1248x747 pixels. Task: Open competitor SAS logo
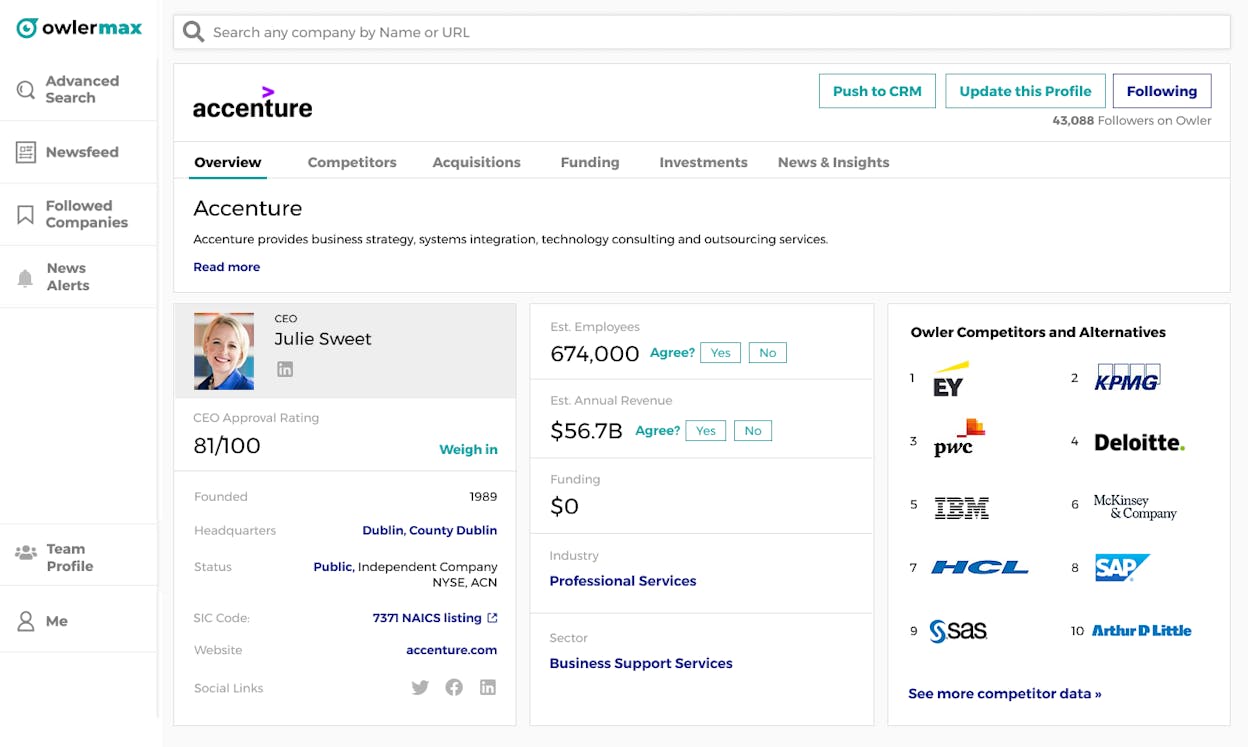[x=958, y=631]
